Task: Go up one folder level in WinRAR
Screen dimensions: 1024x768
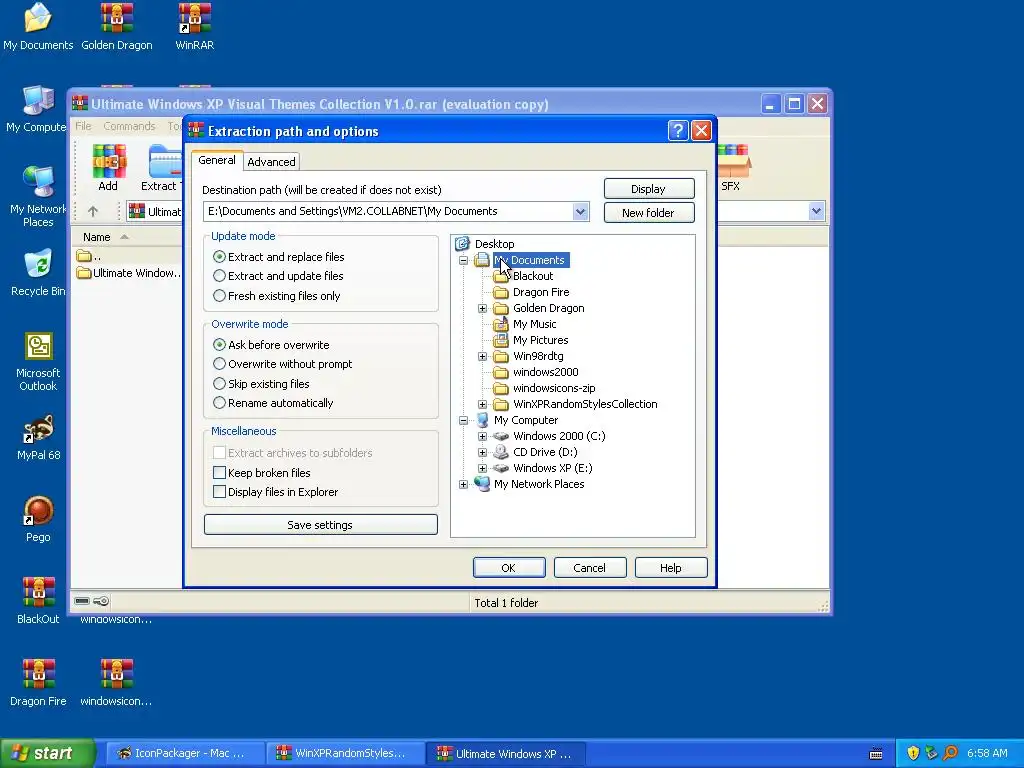Action: pyautogui.click(x=93, y=212)
